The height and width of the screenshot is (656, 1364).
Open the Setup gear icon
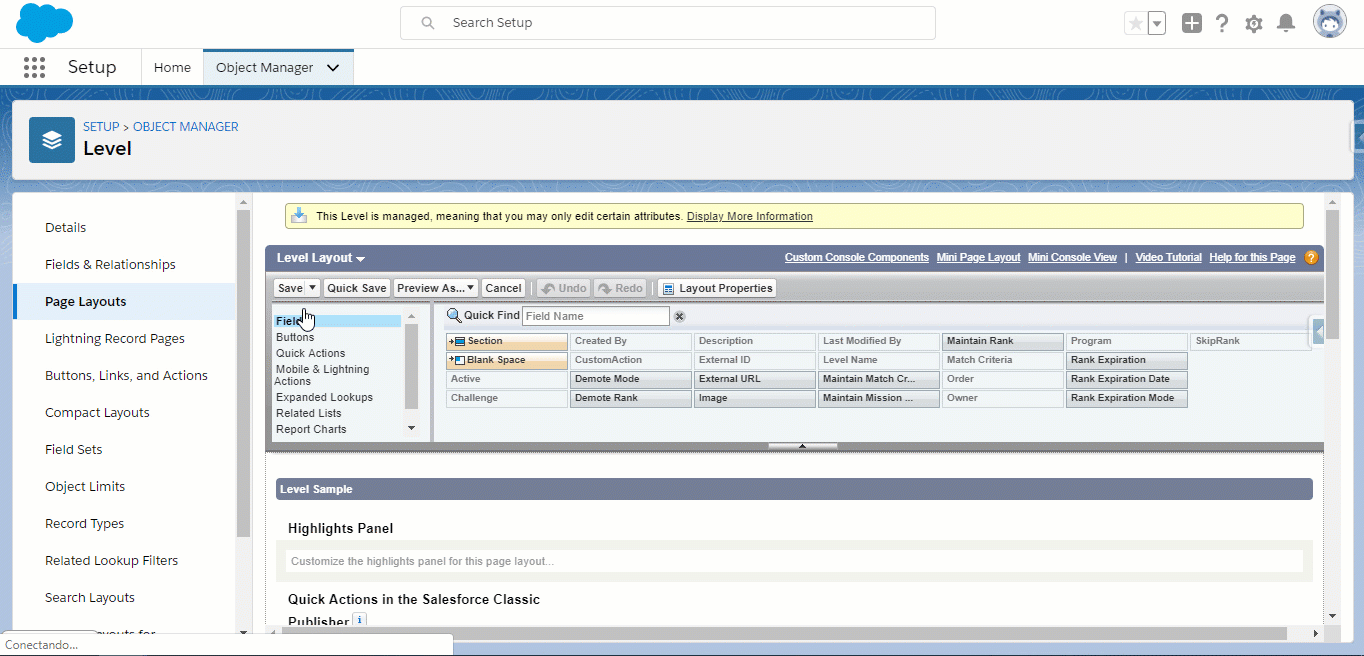coord(1254,23)
